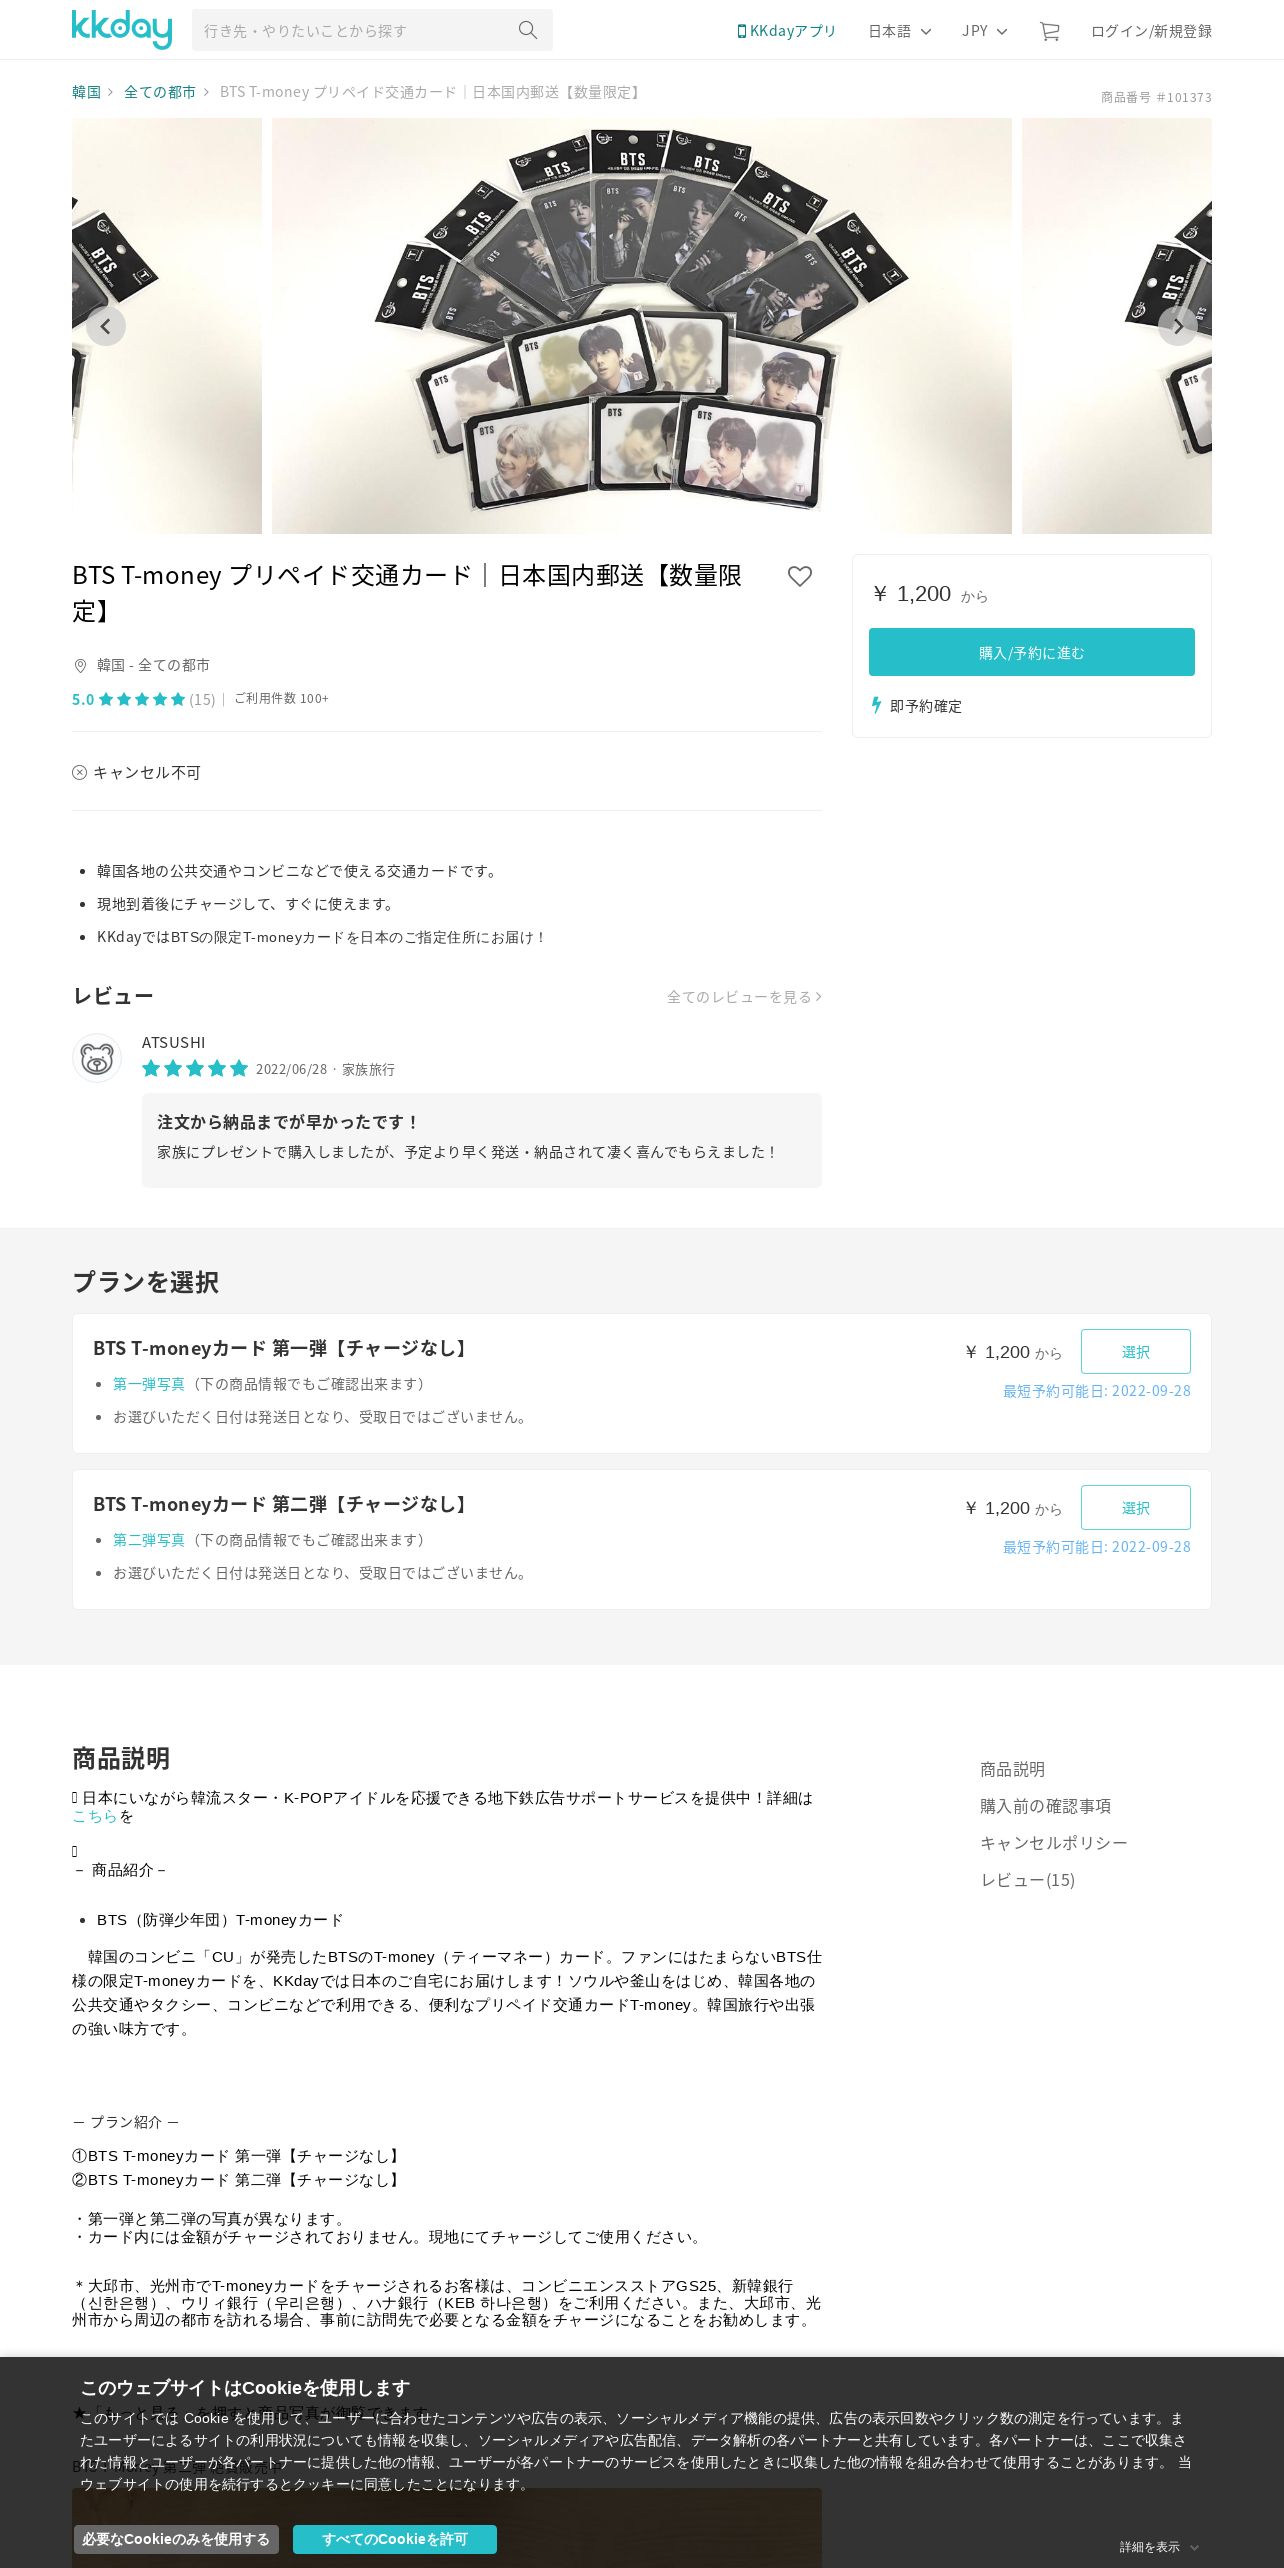Viewport: 1284px width, 2568px height.
Task: Click the instant confirmation lightning icon
Action: pos(876,706)
